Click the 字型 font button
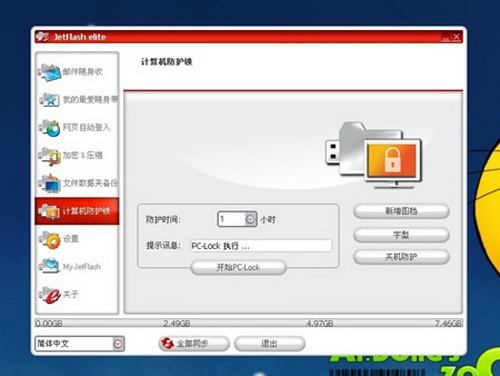The image size is (500, 376). (x=401, y=235)
